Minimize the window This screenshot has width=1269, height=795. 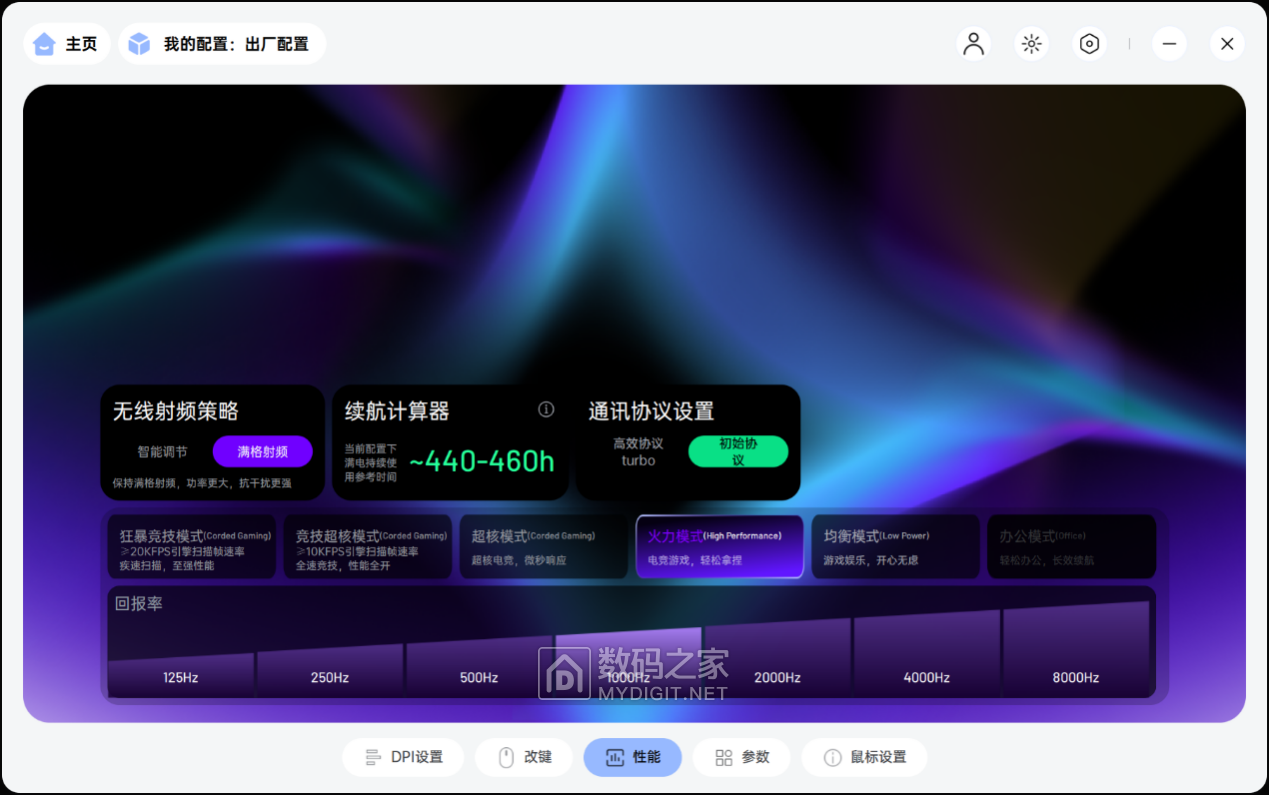pos(1169,44)
